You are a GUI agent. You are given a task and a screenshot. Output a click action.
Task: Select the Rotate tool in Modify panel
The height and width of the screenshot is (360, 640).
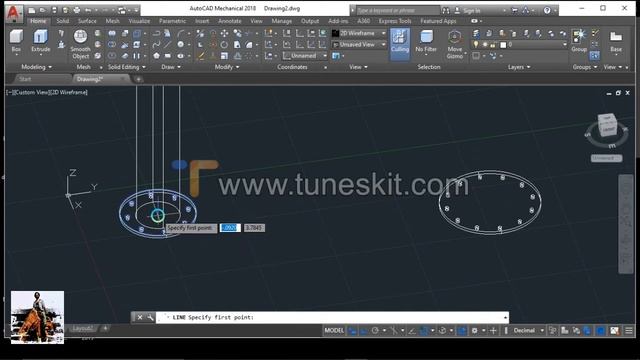(224, 44)
